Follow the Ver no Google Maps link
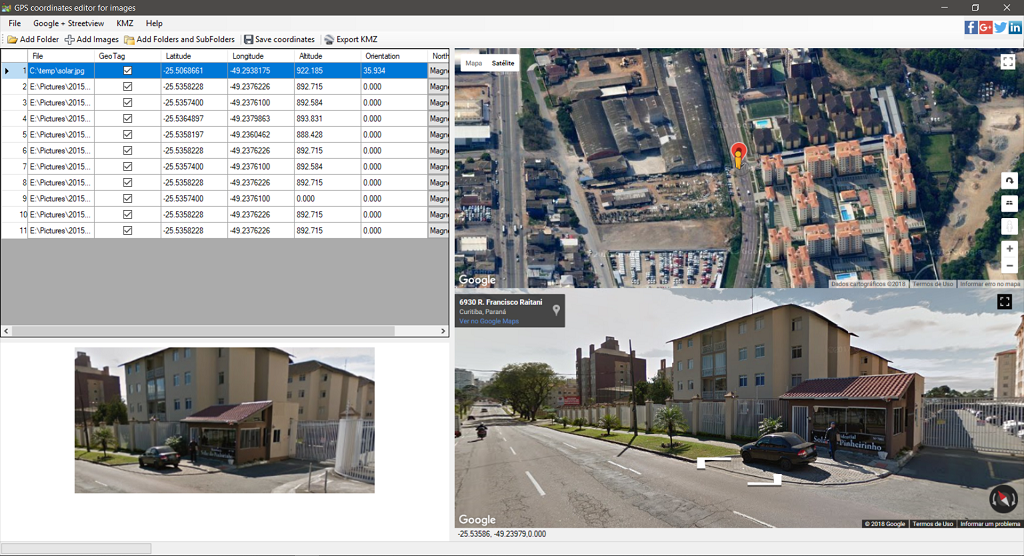Screen dimensions: 1024x556 click(x=489, y=321)
